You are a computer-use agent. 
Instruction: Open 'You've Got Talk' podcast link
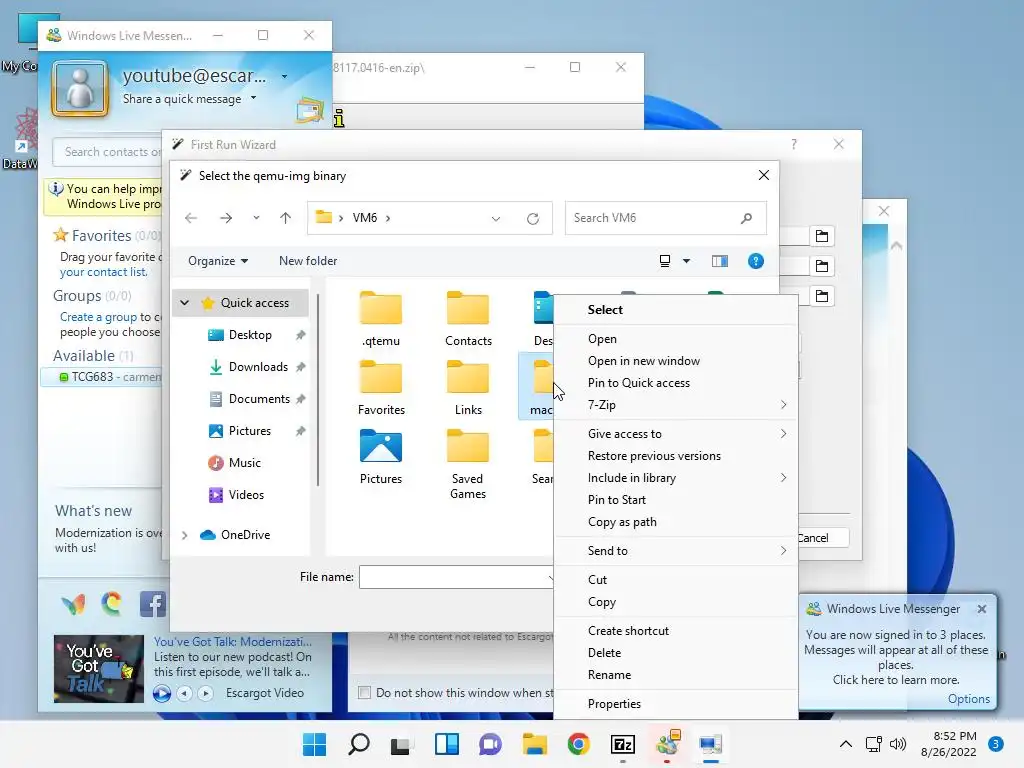click(232, 642)
